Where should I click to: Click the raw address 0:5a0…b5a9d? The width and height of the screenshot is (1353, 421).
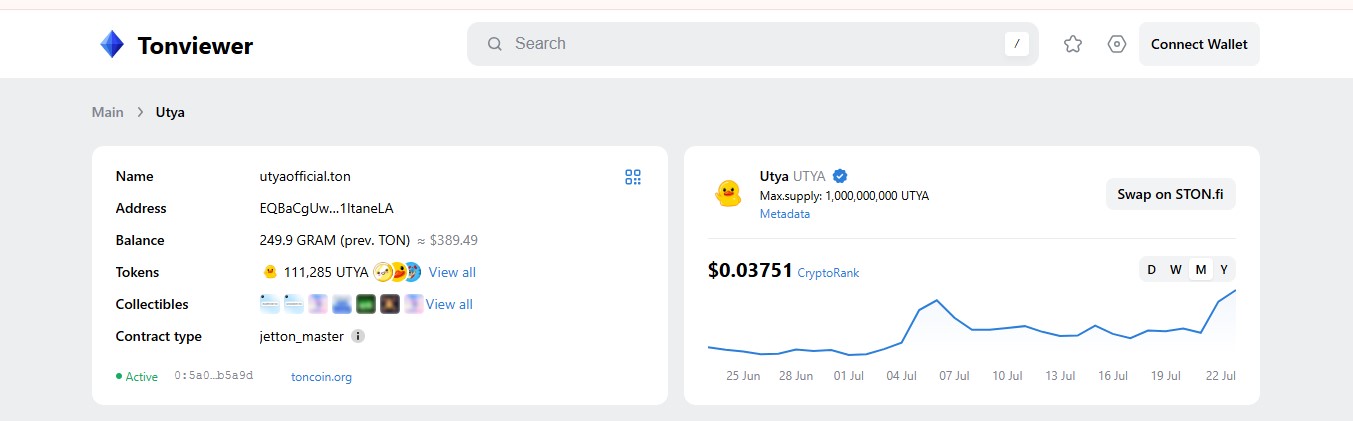(214, 376)
